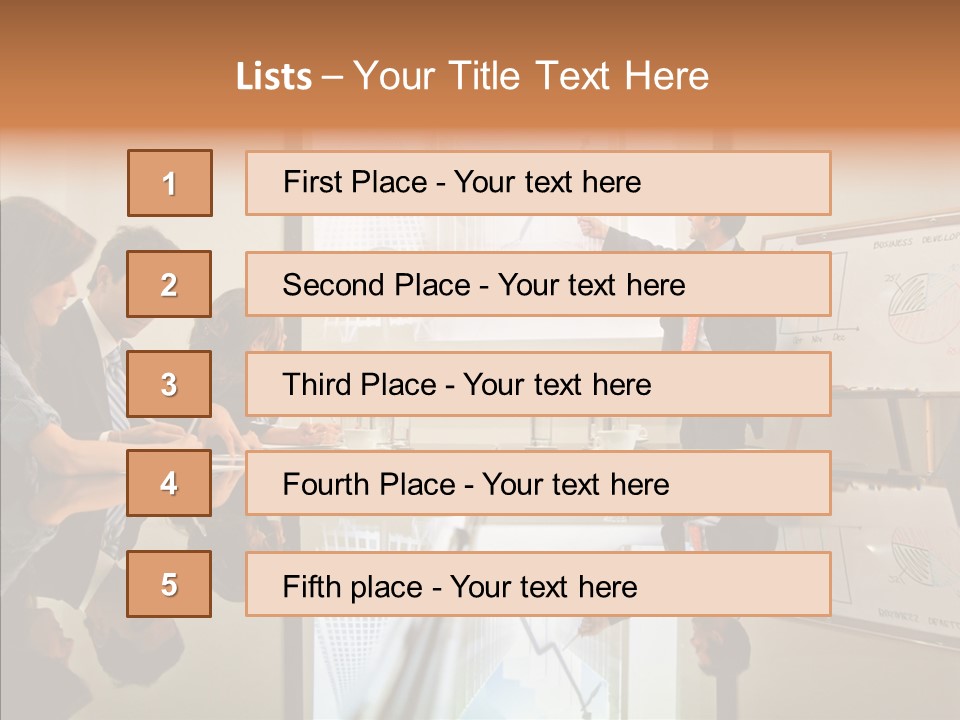Select the Fourth Place text bar

538,484
